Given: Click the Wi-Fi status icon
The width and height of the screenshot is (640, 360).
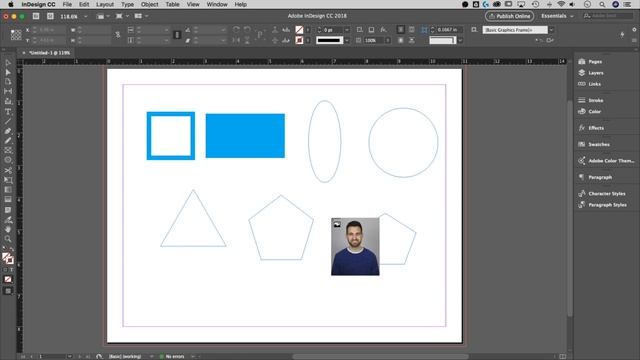Looking at the screenshot, I should (561, 4).
